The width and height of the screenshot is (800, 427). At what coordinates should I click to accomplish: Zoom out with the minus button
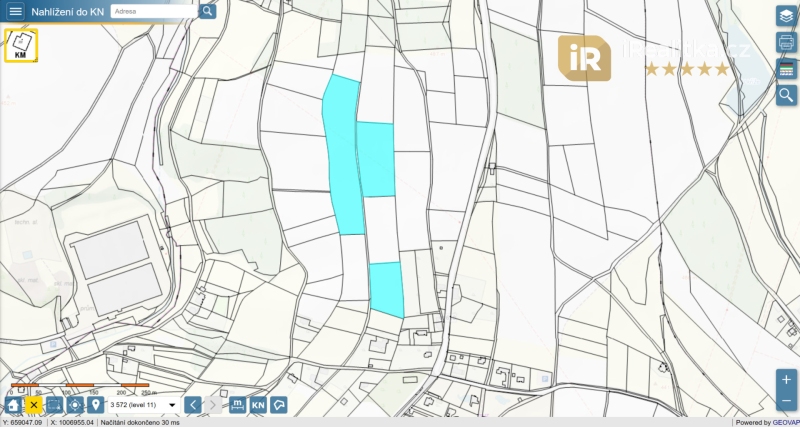click(787, 402)
